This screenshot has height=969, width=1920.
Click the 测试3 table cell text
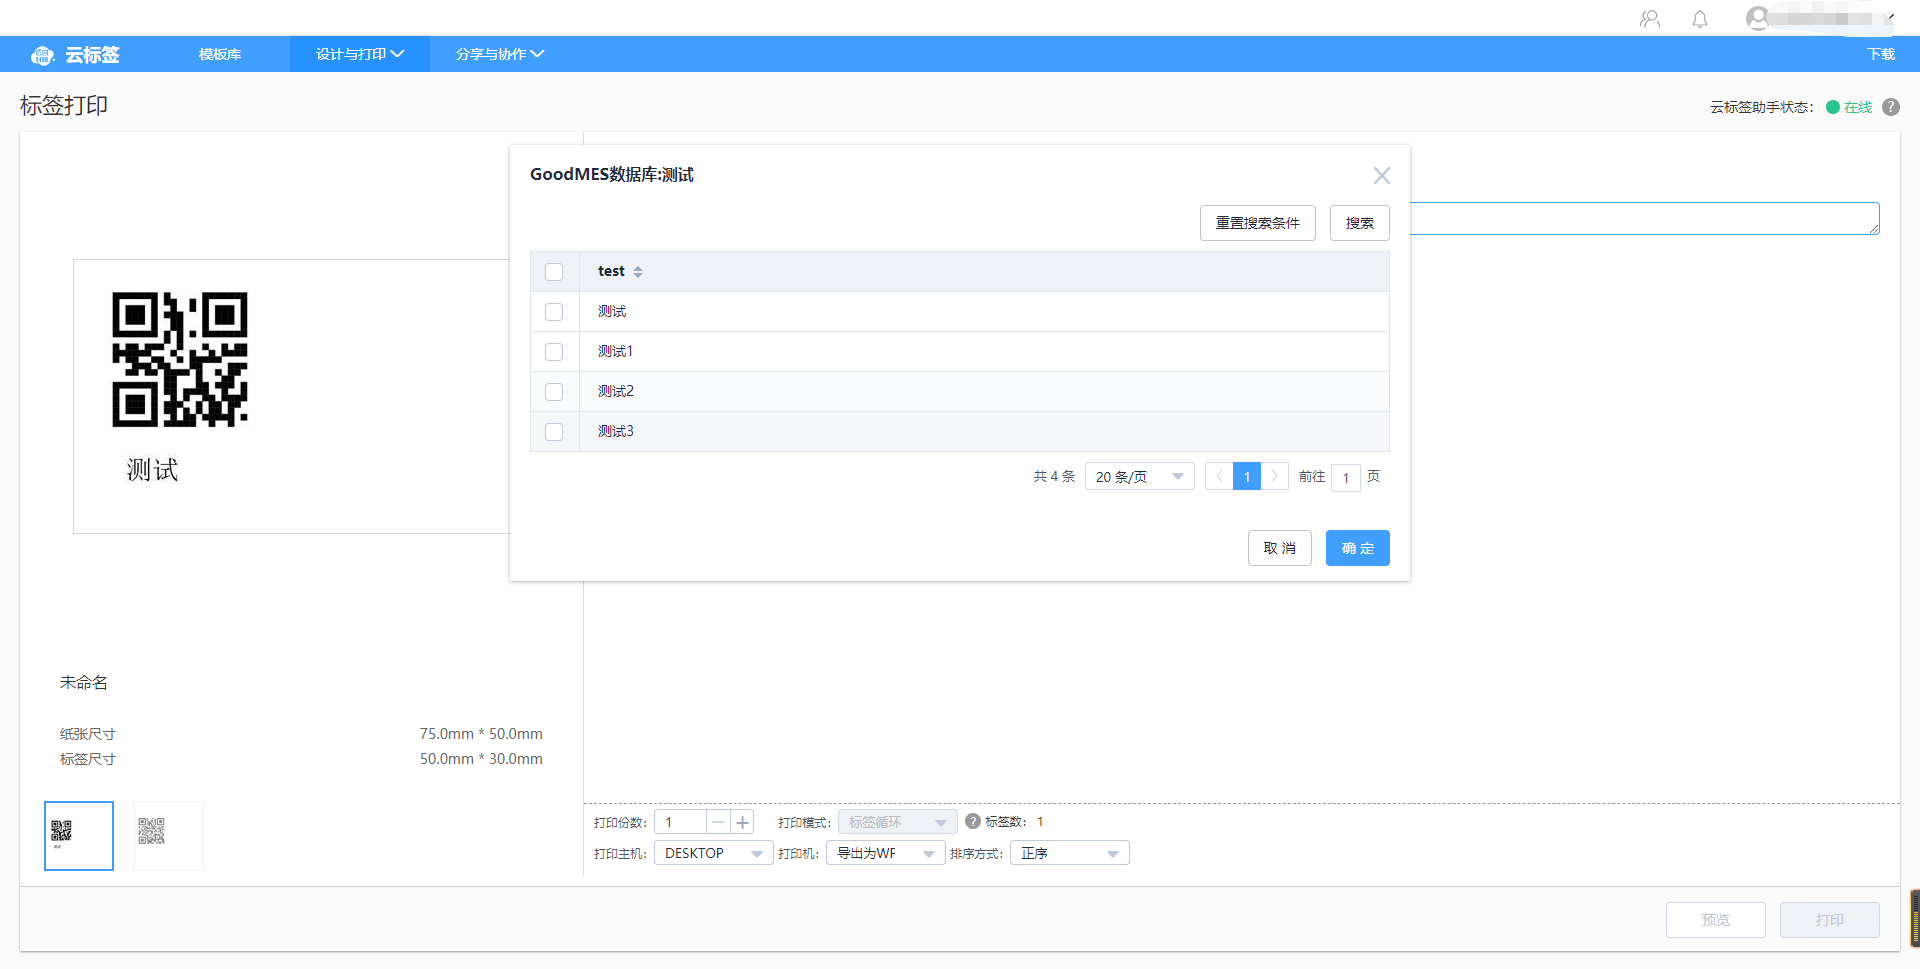(616, 432)
